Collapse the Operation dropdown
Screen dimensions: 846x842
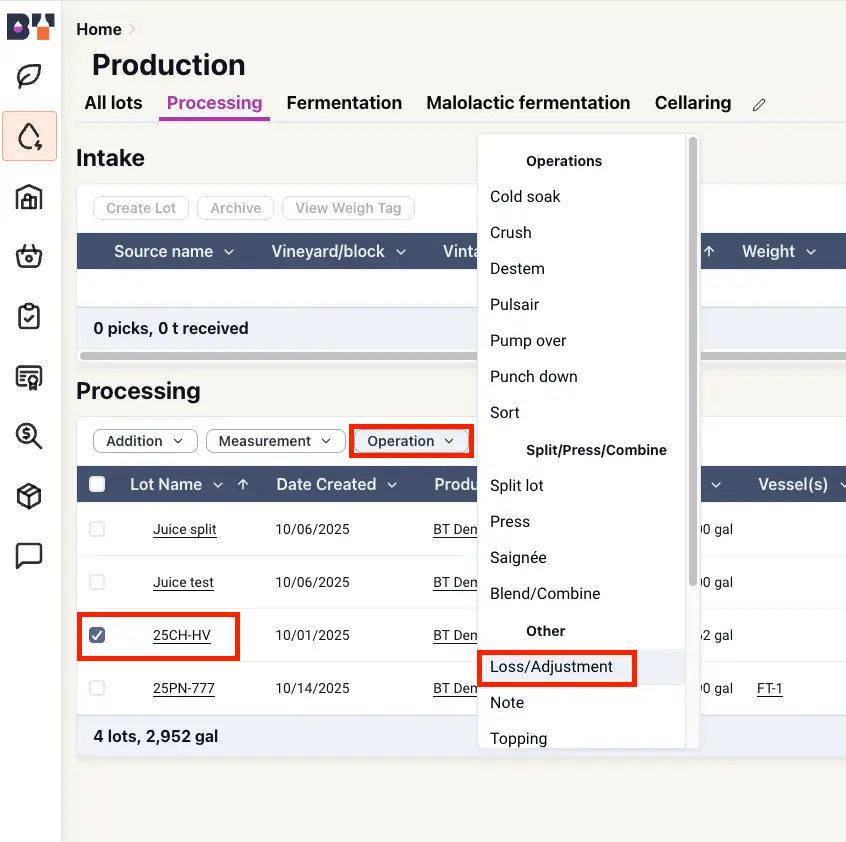pos(410,441)
